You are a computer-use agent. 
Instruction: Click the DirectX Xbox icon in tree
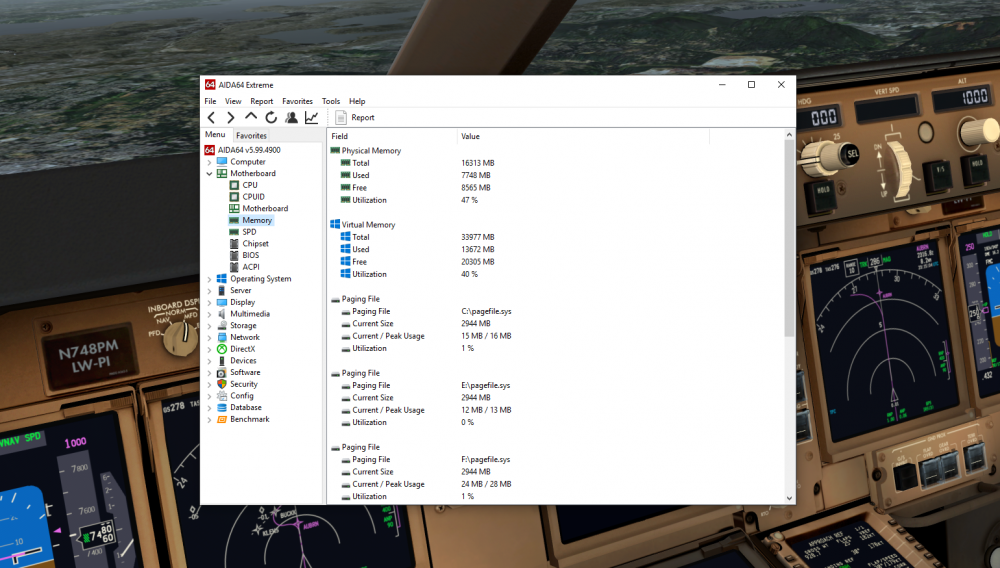(222, 349)
